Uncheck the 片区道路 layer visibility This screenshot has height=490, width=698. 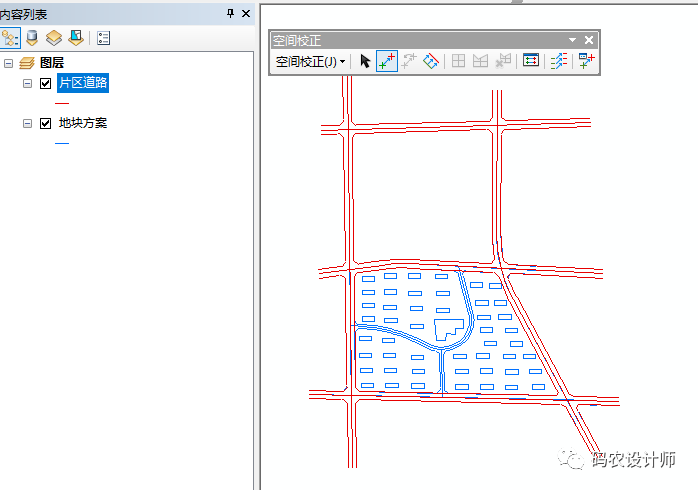(45, 84)
